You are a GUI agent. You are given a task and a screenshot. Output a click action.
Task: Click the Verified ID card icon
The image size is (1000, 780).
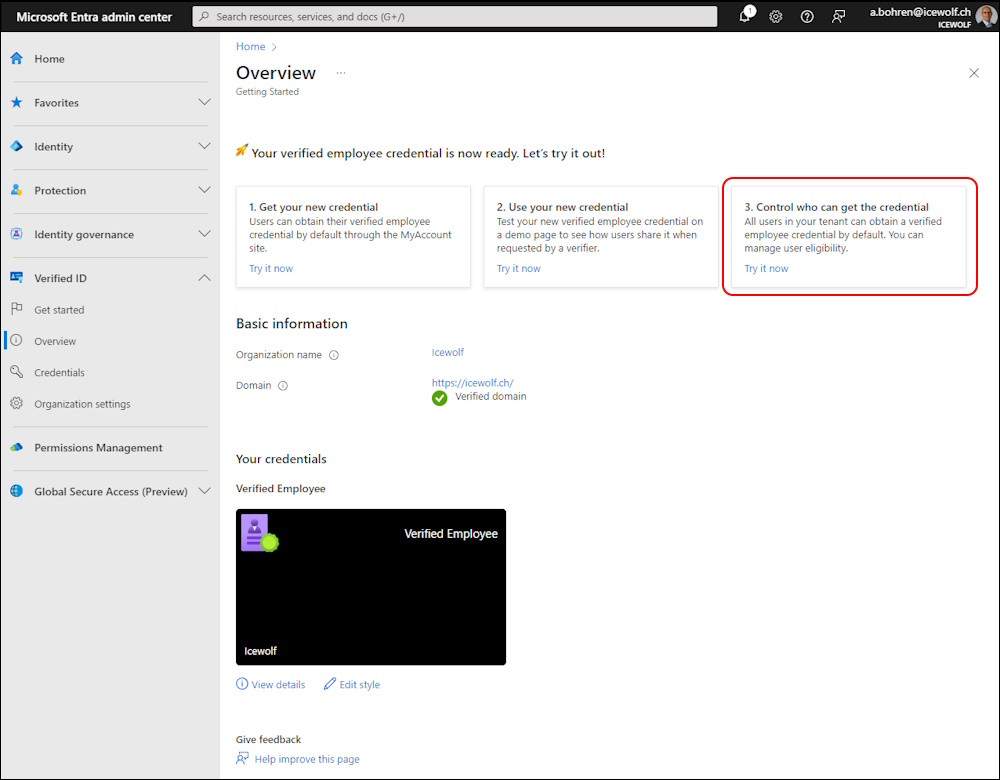pos(17,277)
